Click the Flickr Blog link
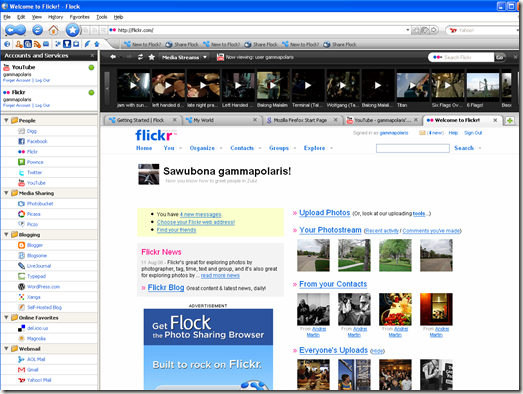This screenshot has width=523, height=394. click(x=166, y=288)
